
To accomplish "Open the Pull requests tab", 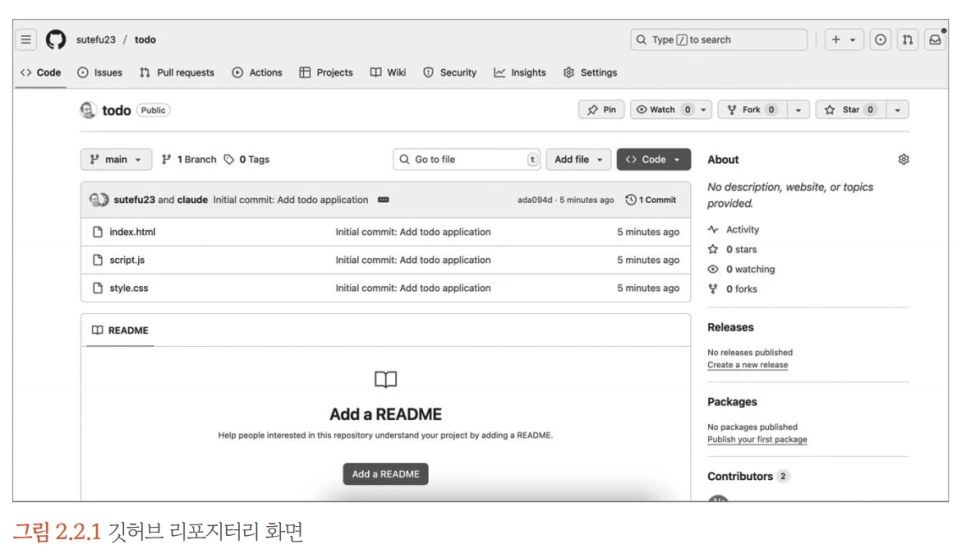I will (x=177, y=73).
